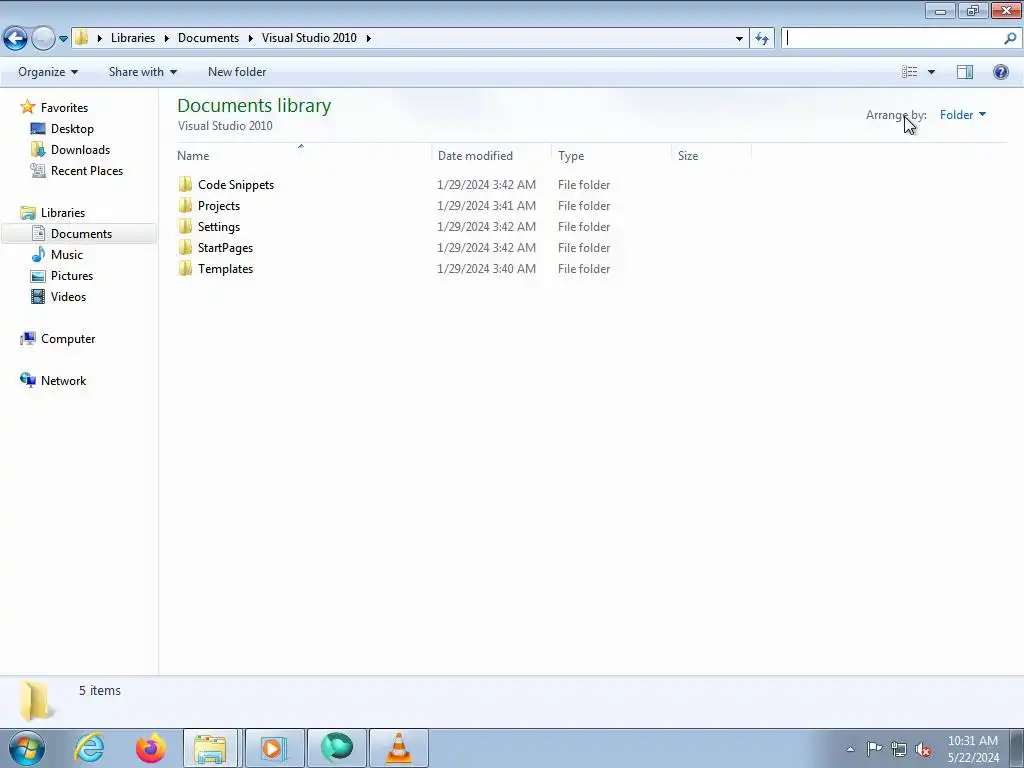Click the search magnifier icon
The width and height of the screenshot is (1024, 768).
(1010, 39)
